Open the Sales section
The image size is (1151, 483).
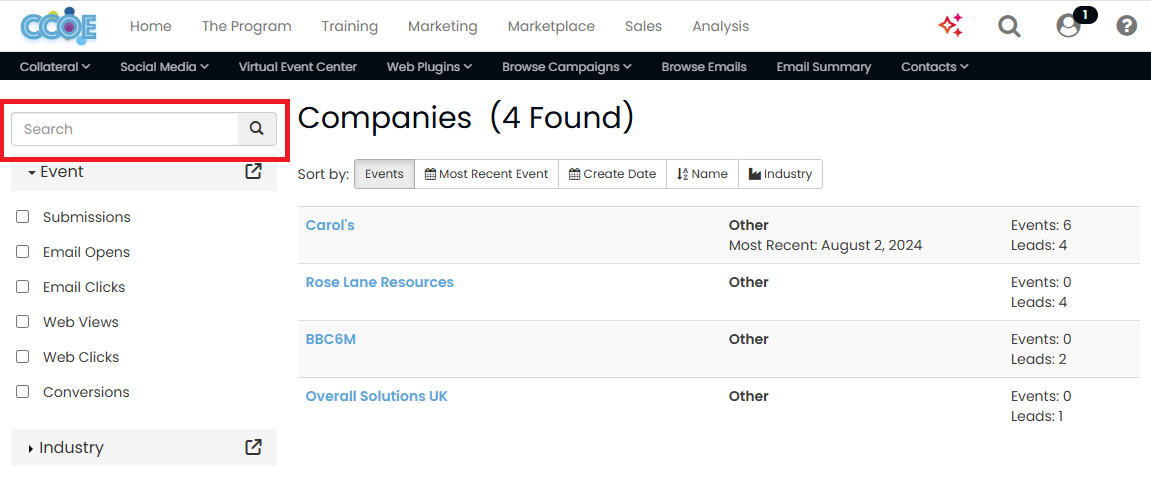(644, 26)
